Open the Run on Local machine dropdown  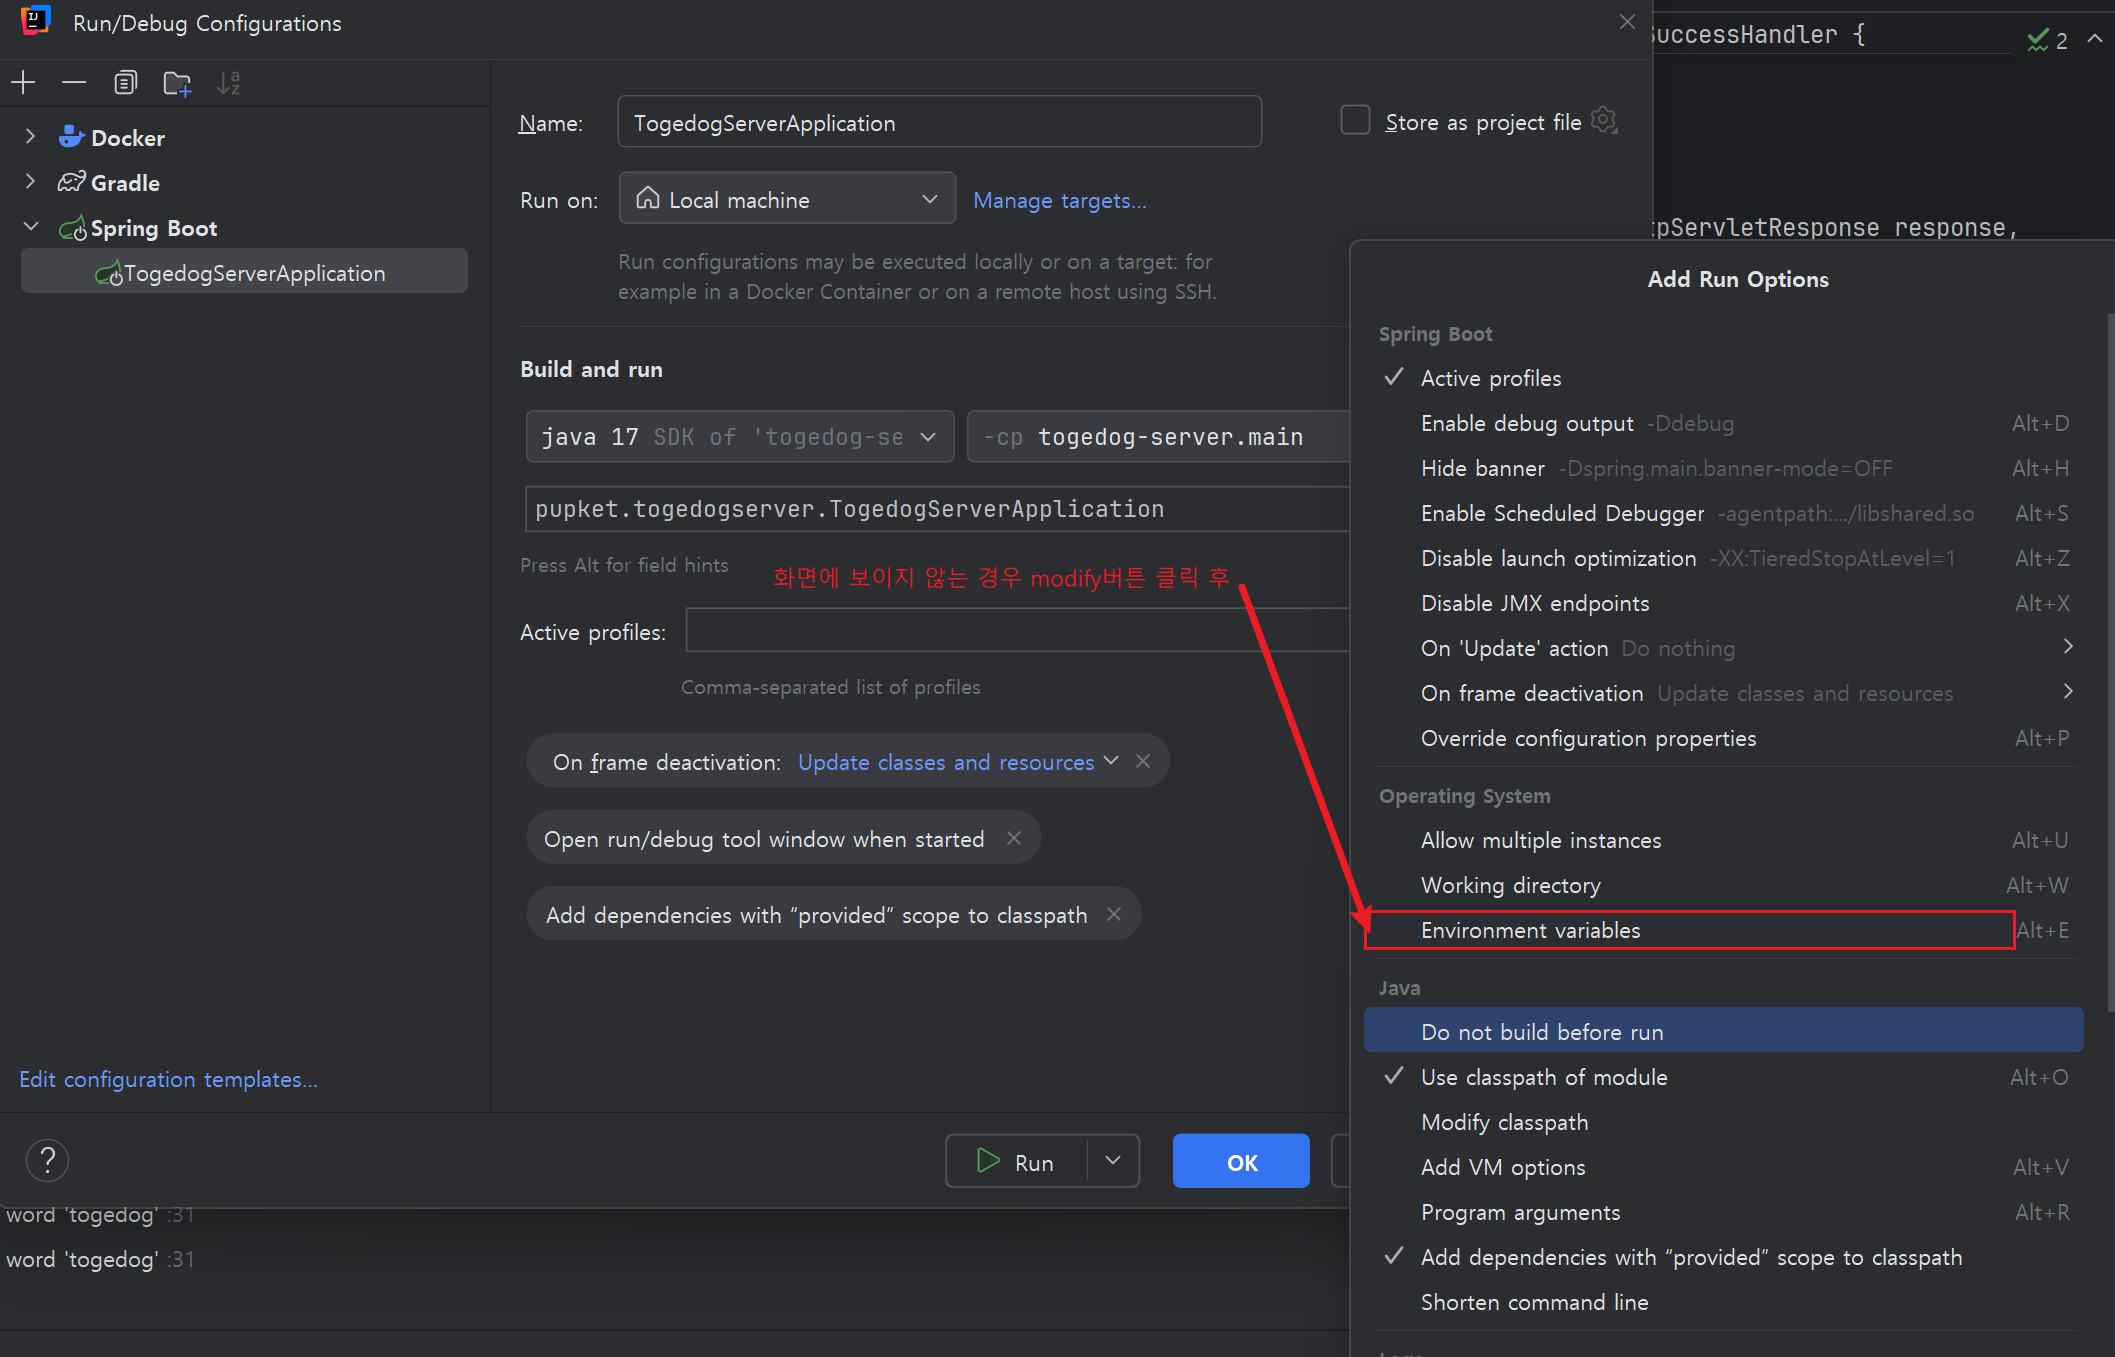click(787, 199)
